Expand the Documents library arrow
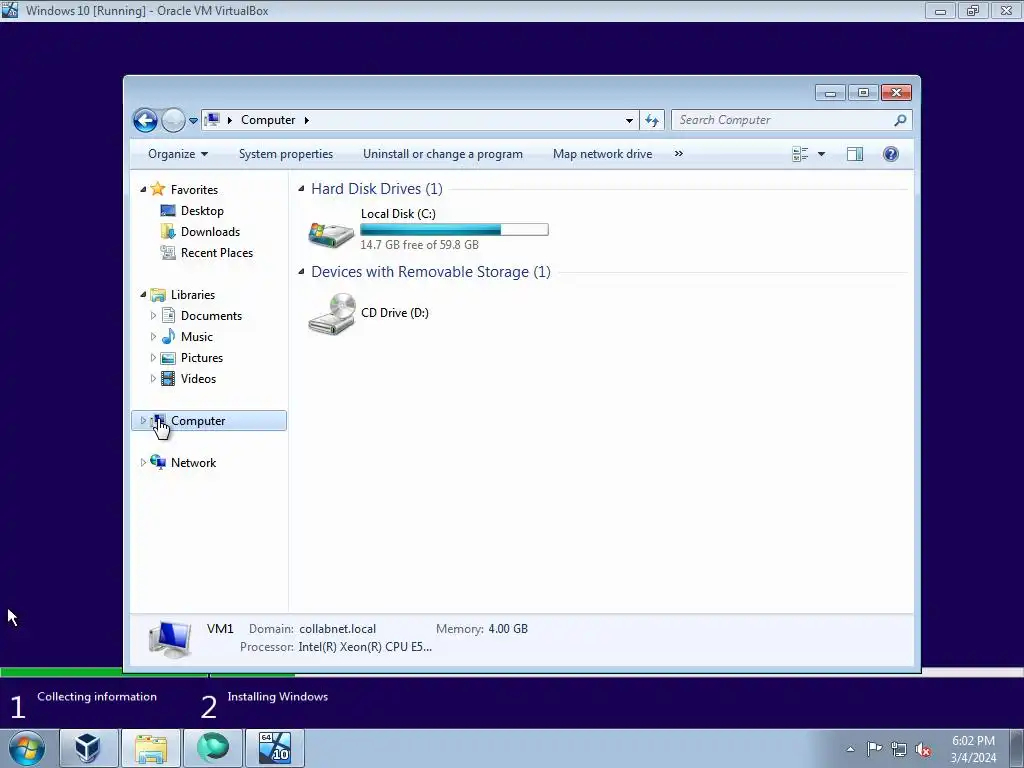This screenshot has height=768, width=1024. (x=153, y=315)
